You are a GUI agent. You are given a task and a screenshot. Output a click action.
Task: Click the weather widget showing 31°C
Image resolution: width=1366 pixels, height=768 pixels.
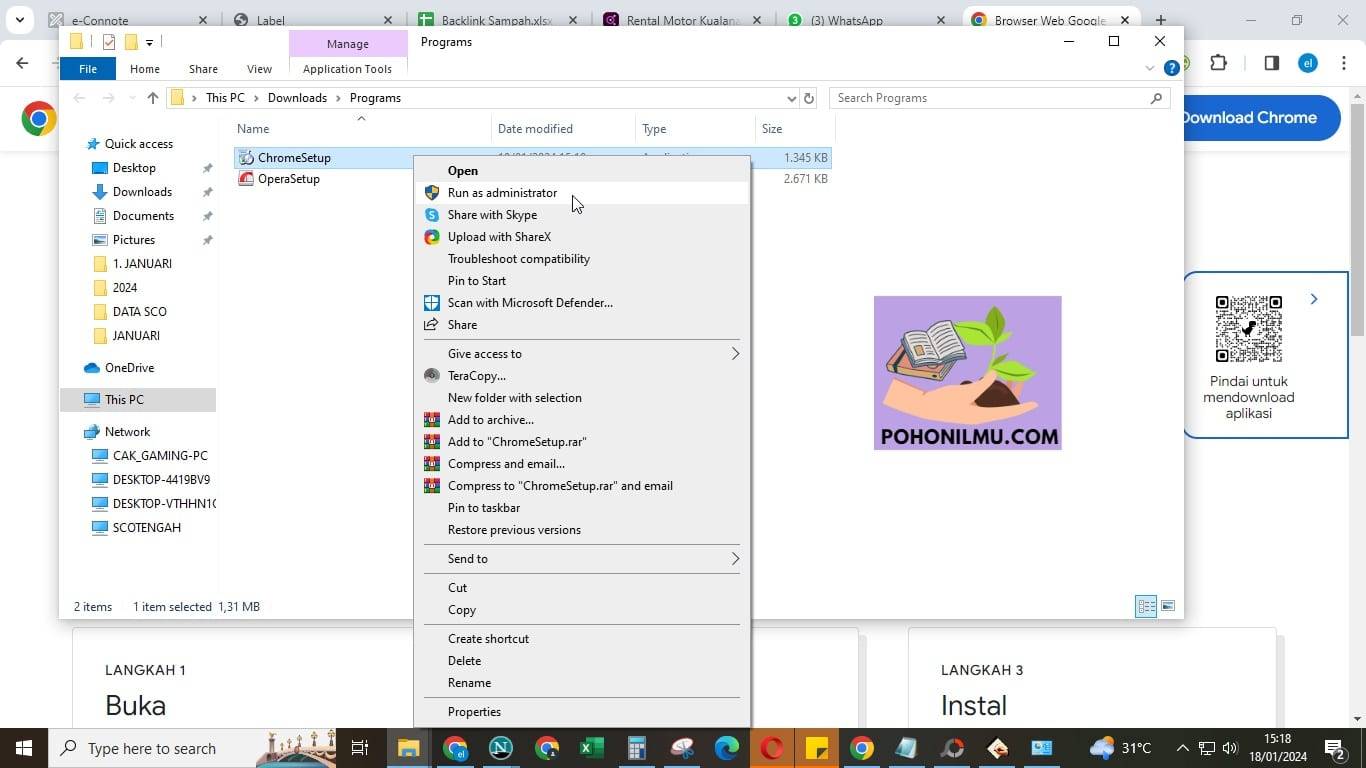coord(1121,748)
